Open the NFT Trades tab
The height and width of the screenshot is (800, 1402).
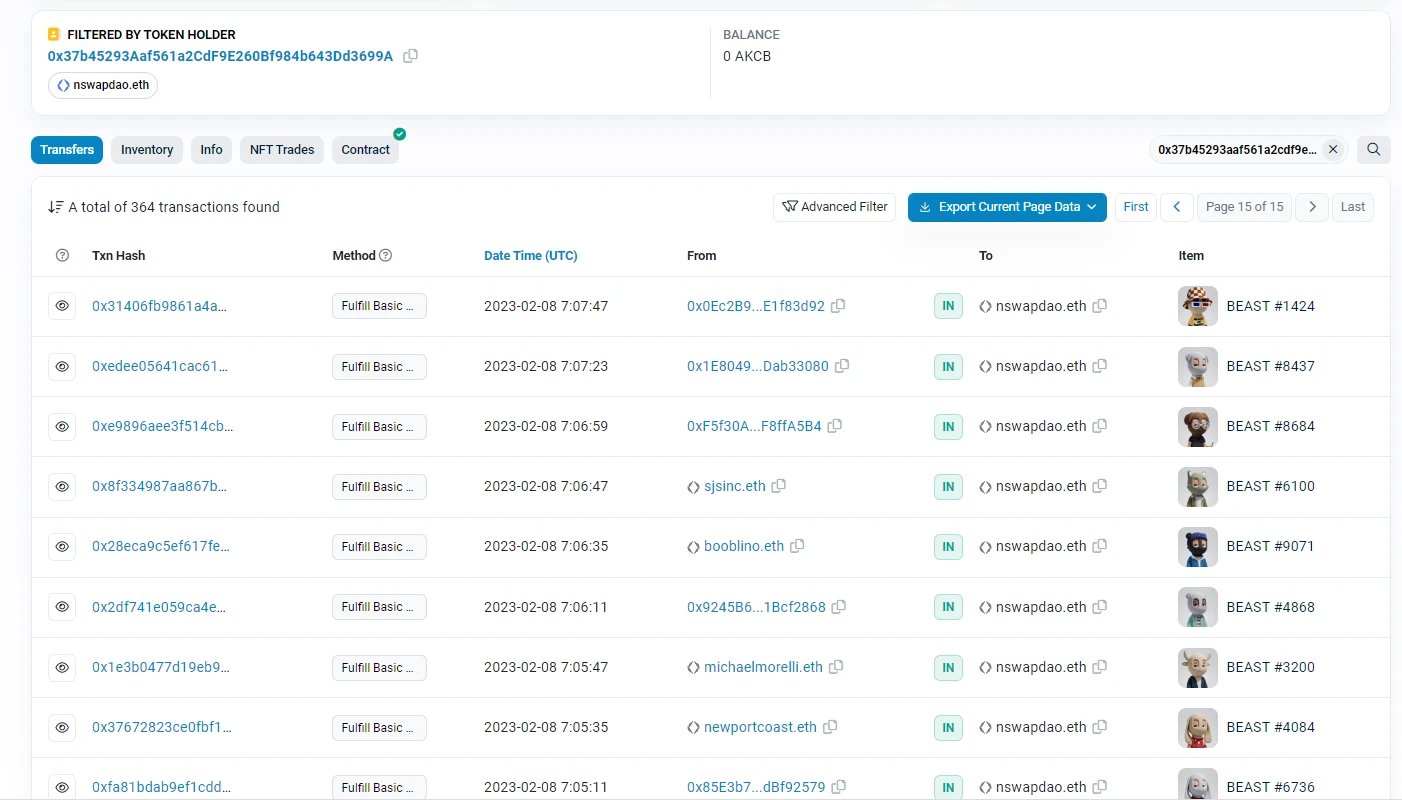pyautogui.click(x=281, y=150)
